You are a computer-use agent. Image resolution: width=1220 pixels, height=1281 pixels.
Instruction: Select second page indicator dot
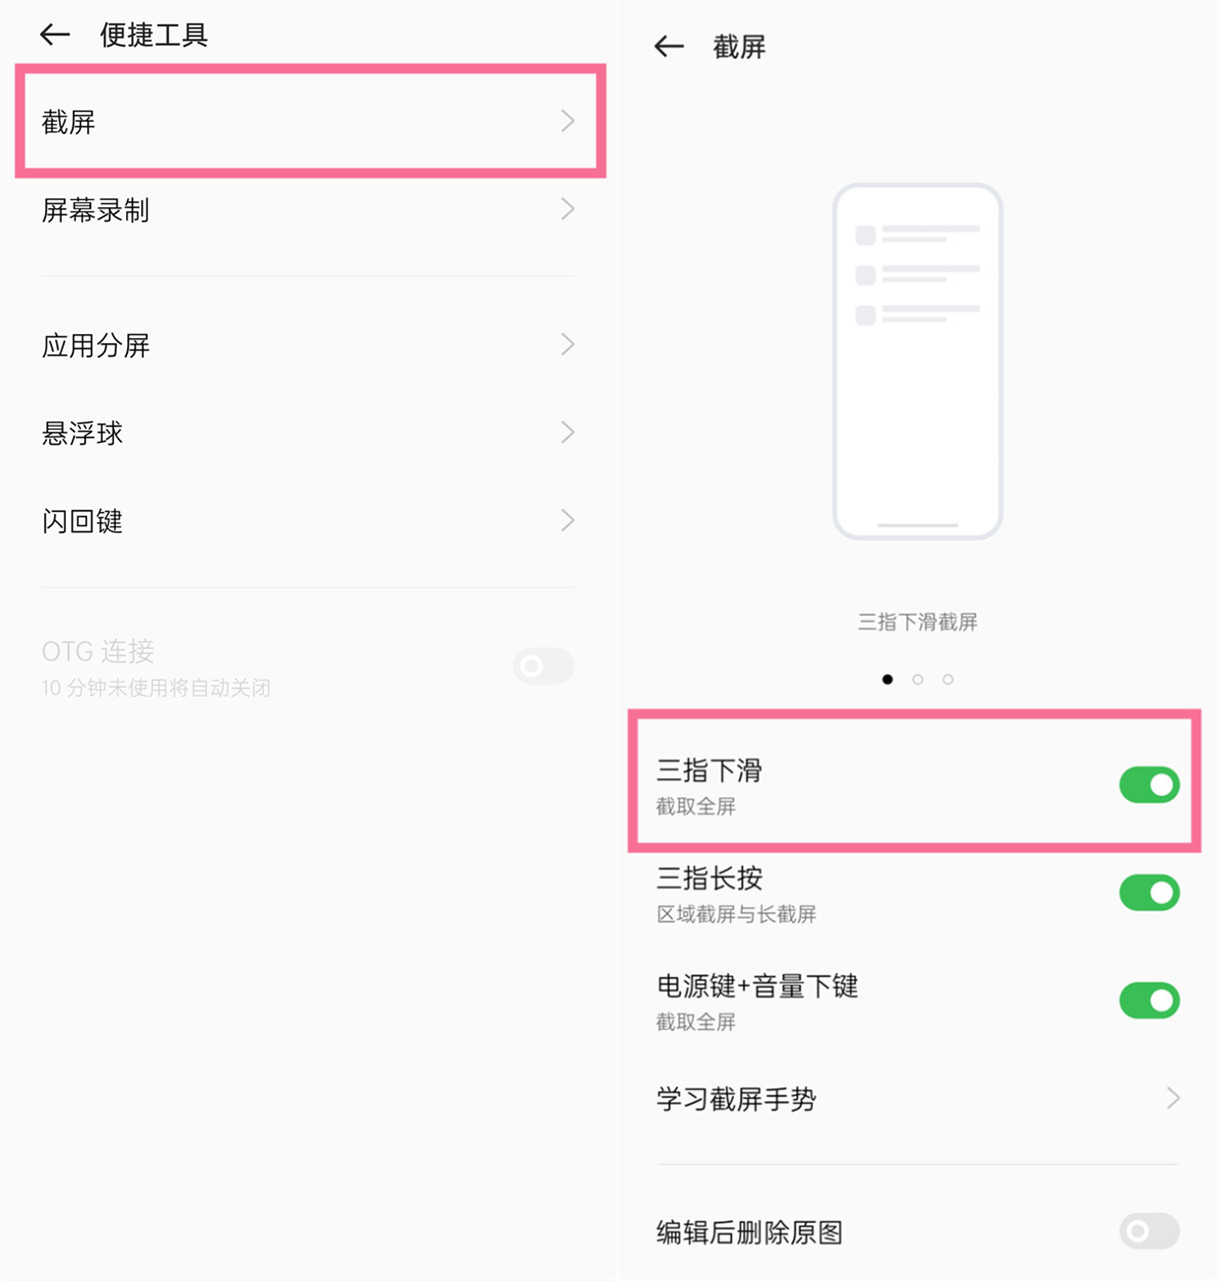coord(918,680)
